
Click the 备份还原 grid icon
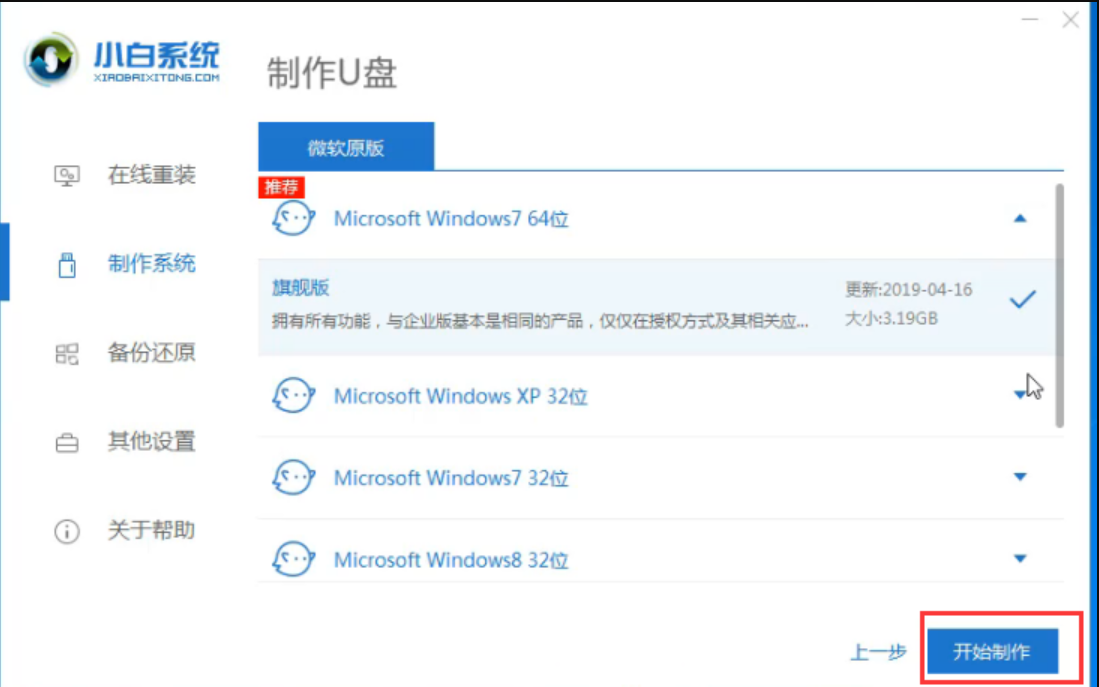pyautogui.click(x=67, y=353)
